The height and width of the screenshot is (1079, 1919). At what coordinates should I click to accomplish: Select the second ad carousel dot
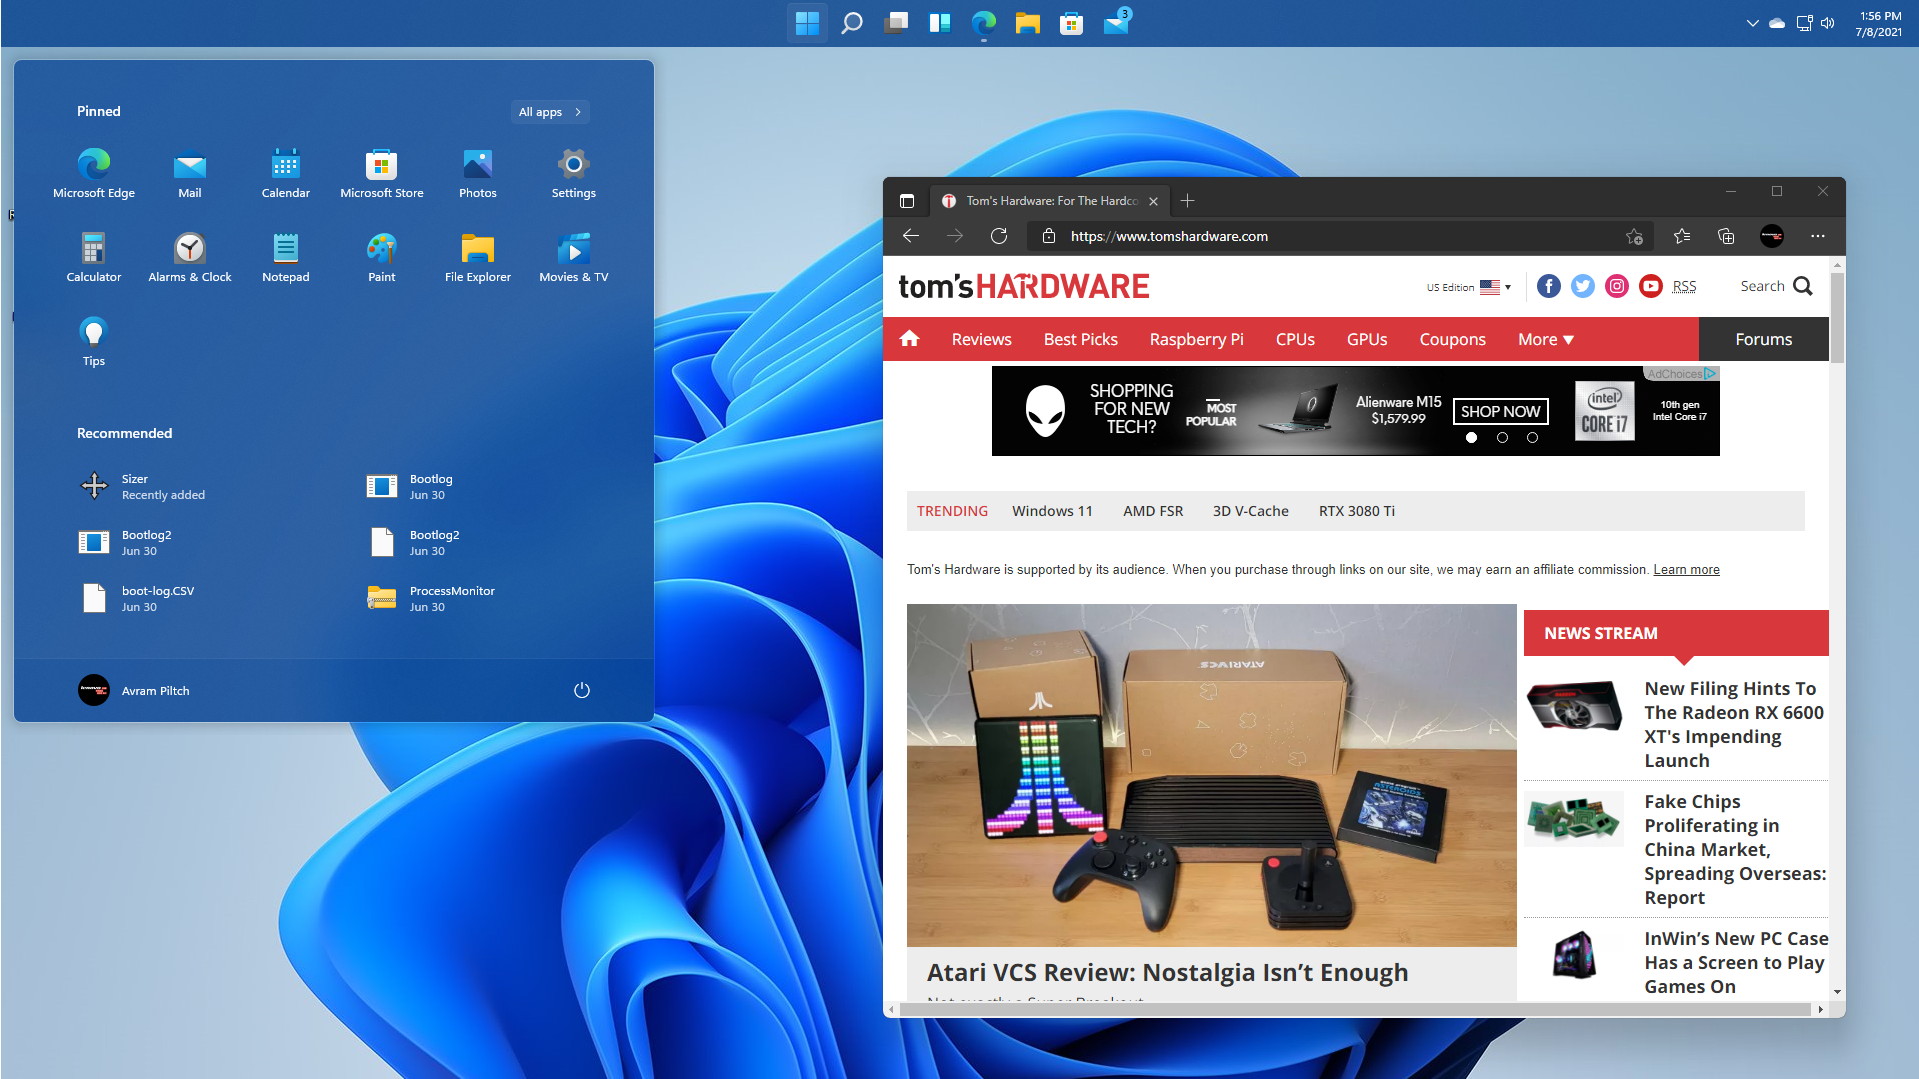click(x=1501, y=437)
